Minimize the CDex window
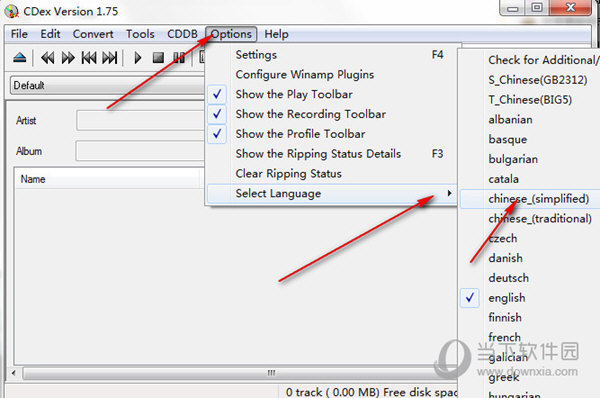 coord(513,8)
